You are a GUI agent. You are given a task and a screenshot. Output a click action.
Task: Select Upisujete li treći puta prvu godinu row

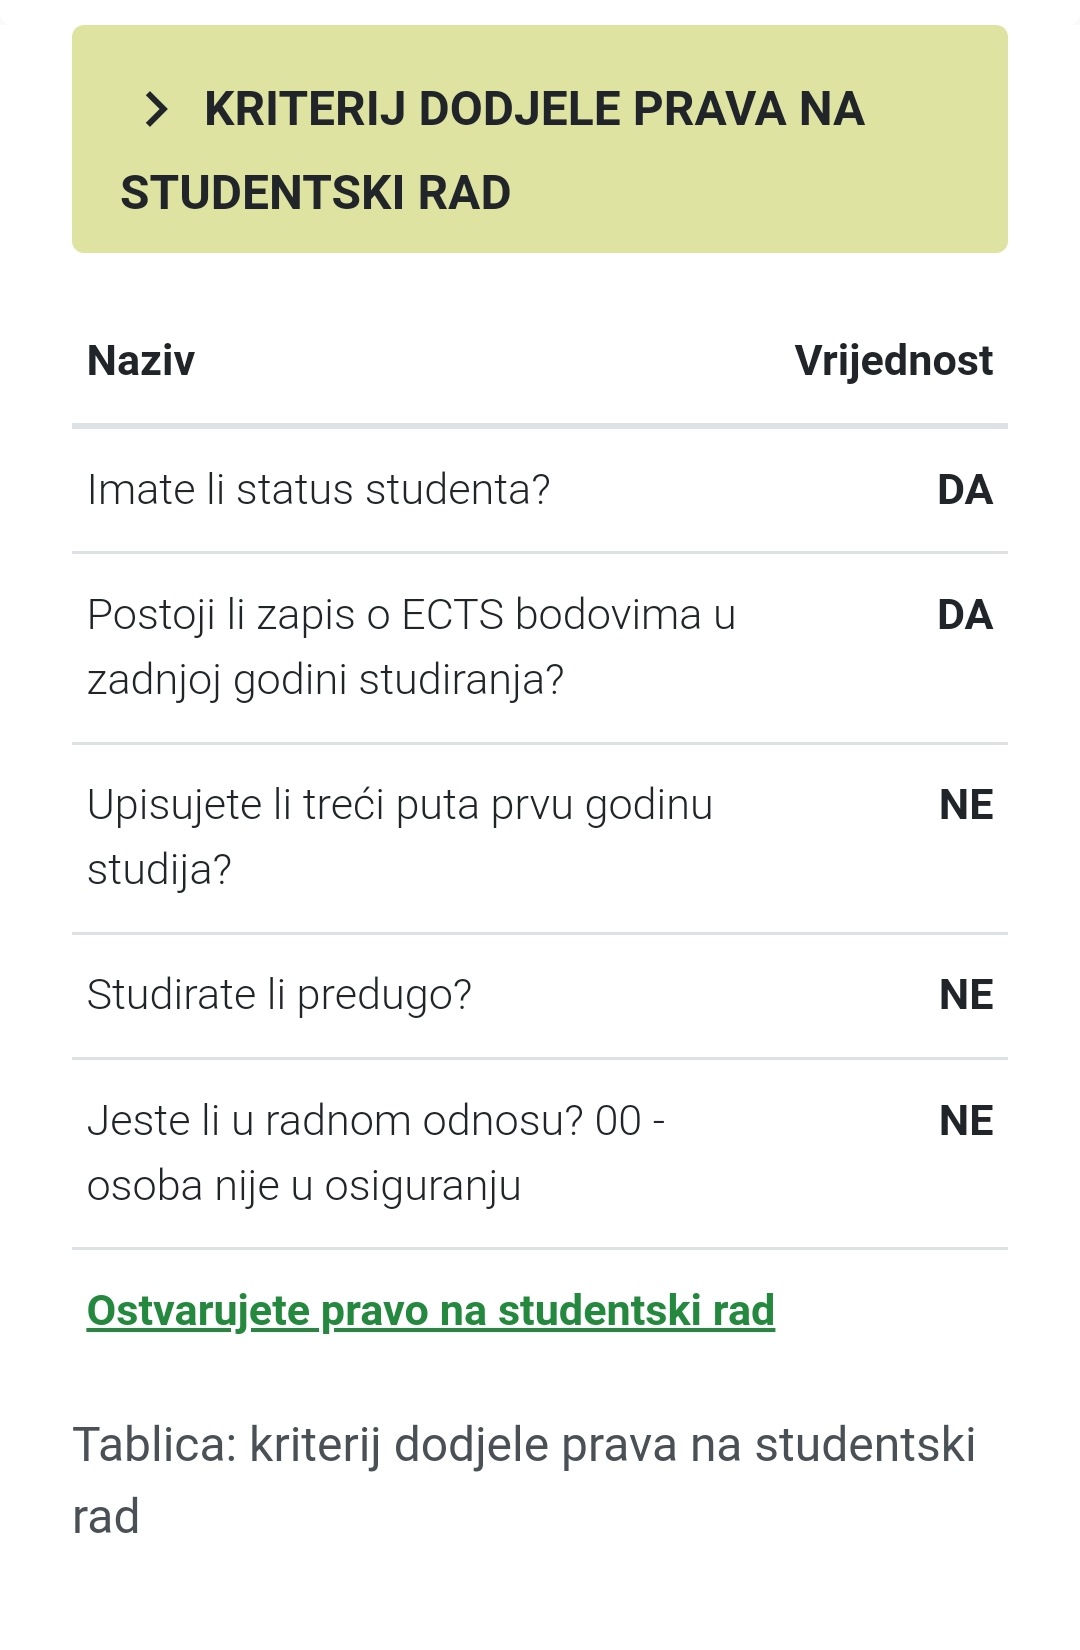coord(540,838)
